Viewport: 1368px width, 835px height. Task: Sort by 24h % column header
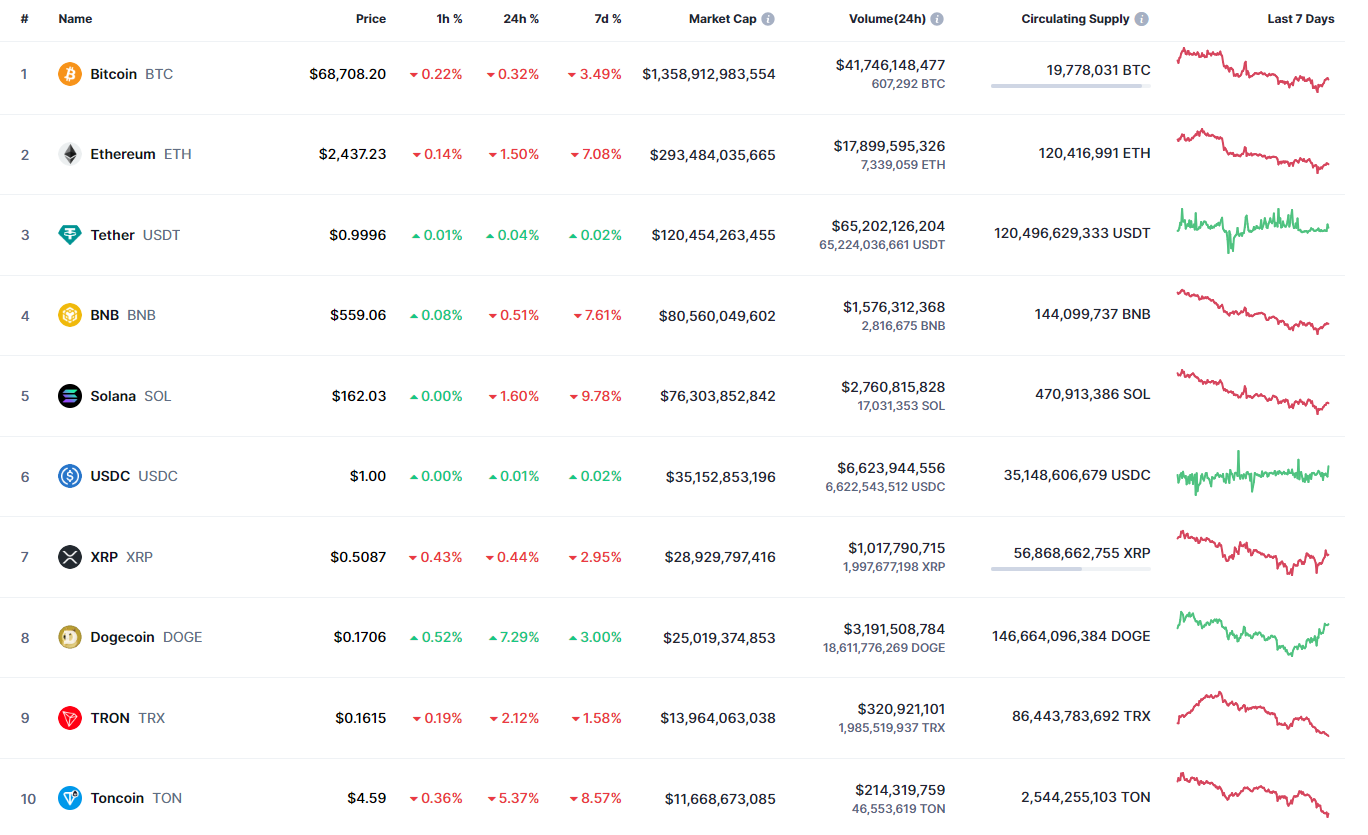click(521, 19)
